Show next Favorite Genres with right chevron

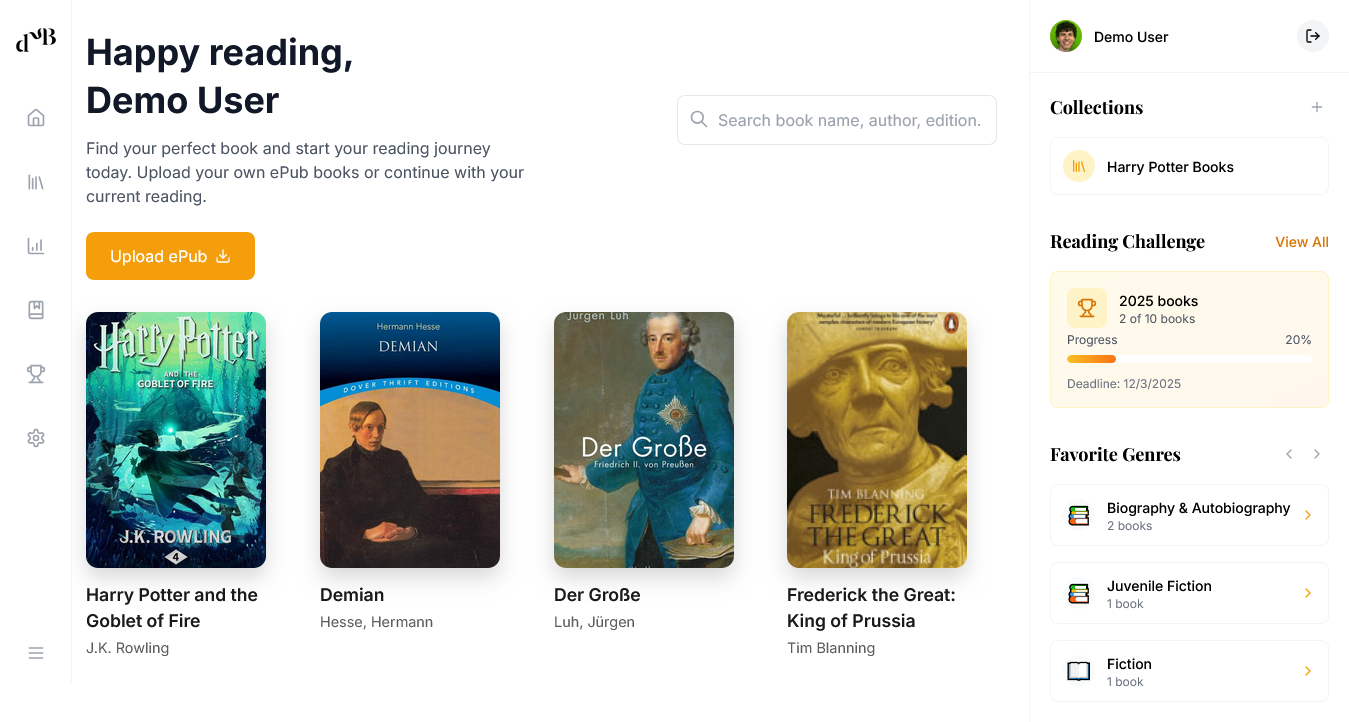pyautogui.click(x=1317, y=454)
